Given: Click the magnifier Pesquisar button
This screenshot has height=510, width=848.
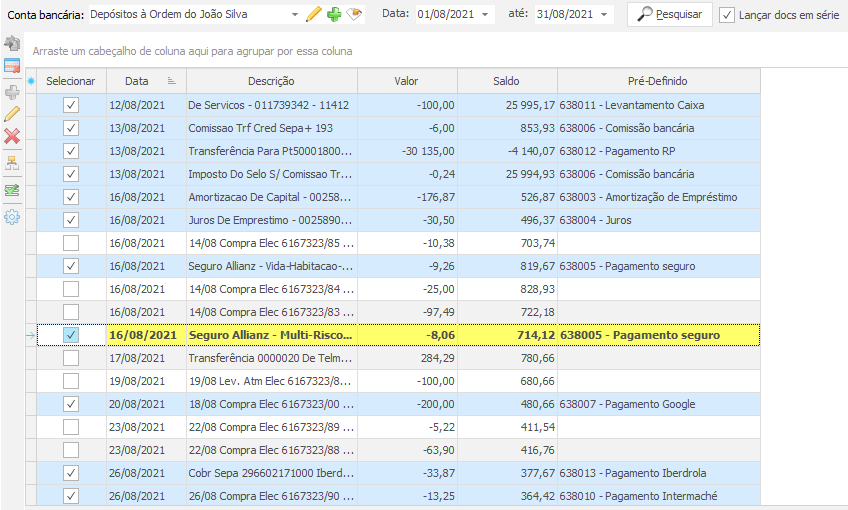Looking at the screenshot, I should click(670, 15).
